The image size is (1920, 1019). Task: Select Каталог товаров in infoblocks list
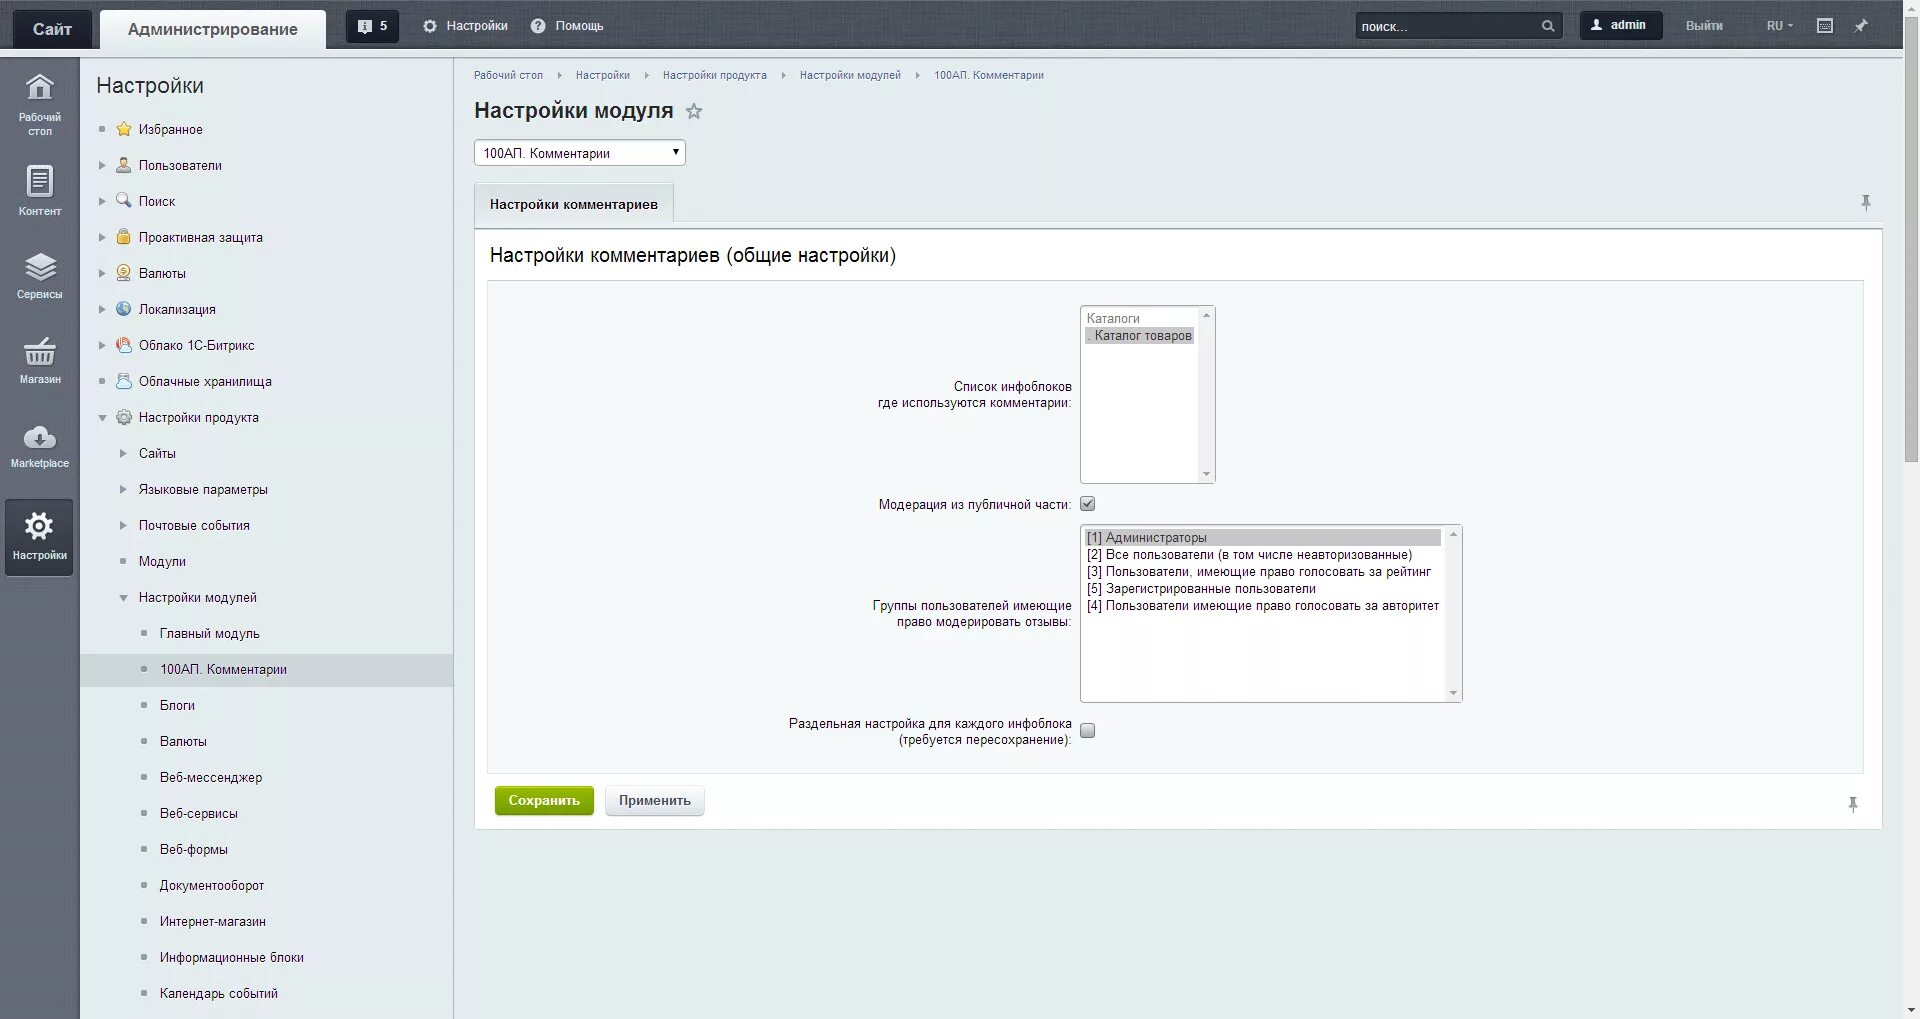point(1140,336)
